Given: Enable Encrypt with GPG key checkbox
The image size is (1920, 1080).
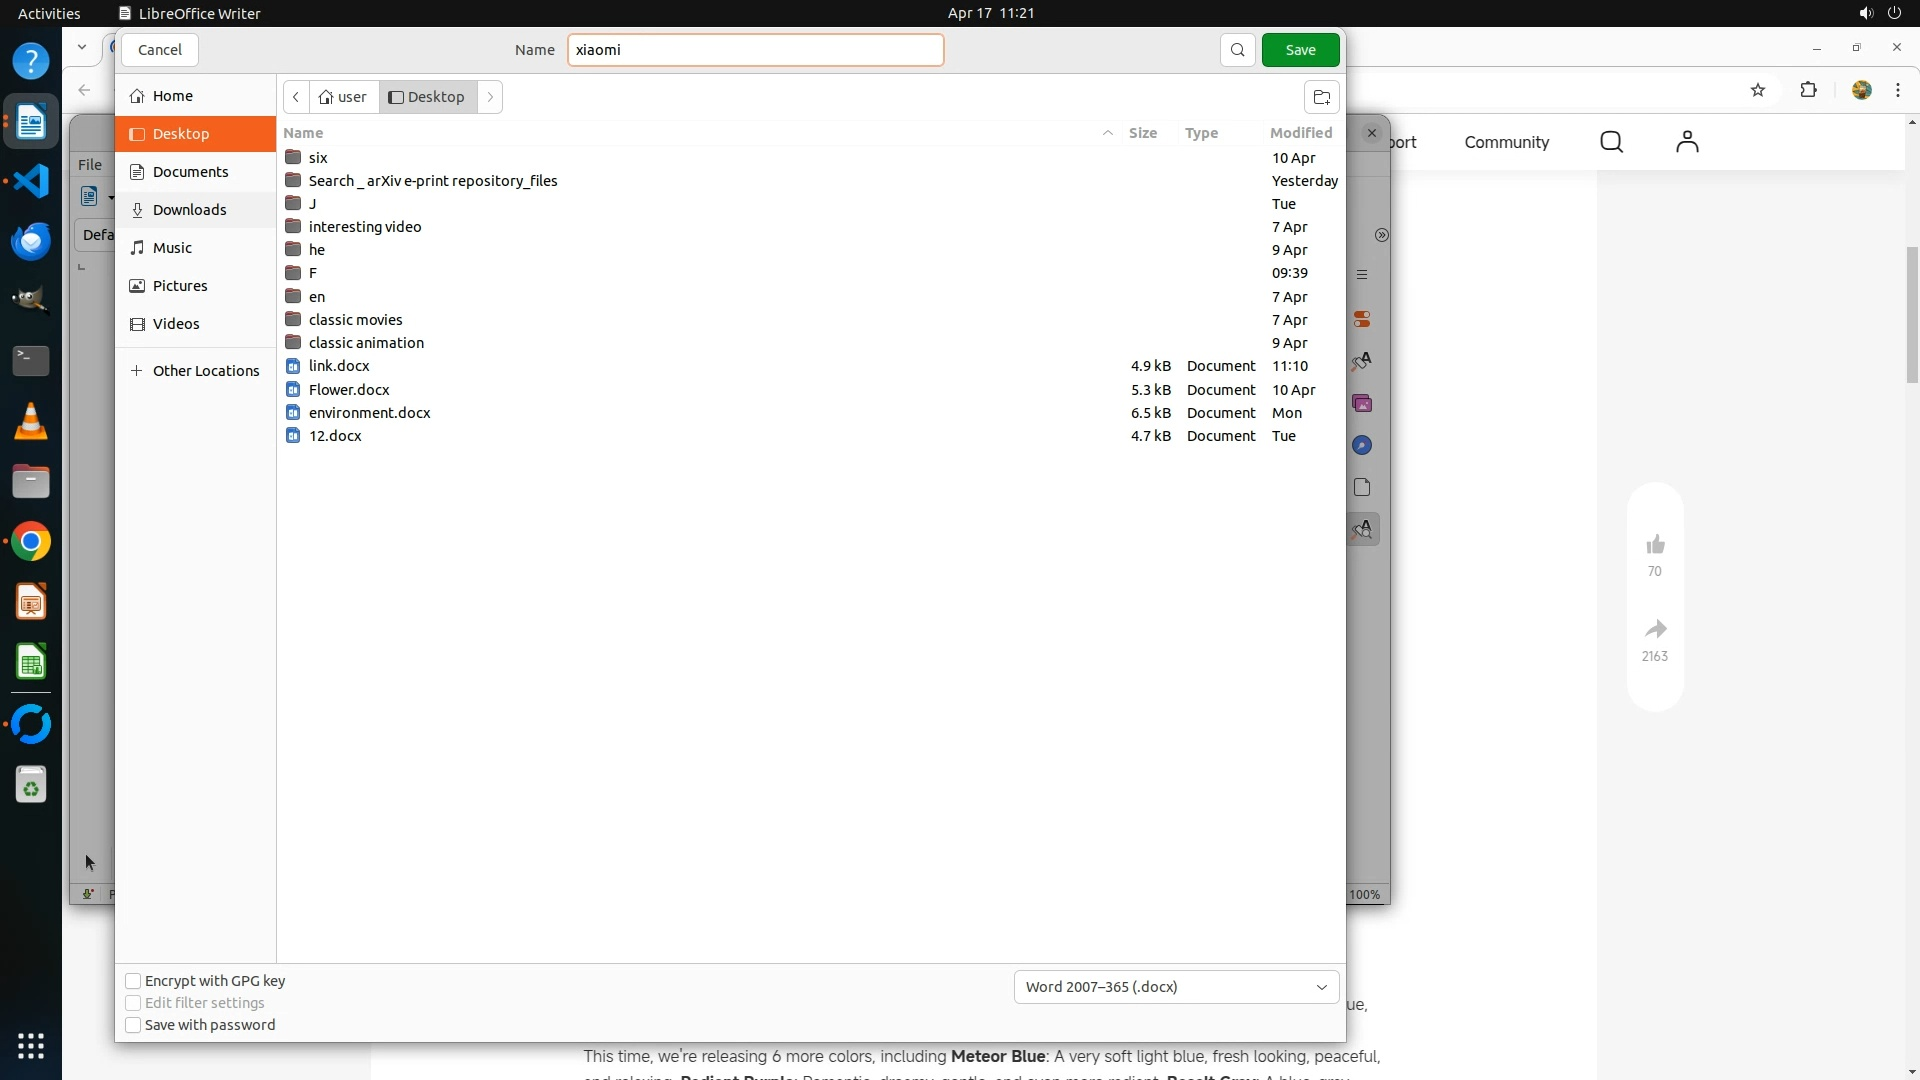Looking at the screenshot, I should tap(133, 981).
